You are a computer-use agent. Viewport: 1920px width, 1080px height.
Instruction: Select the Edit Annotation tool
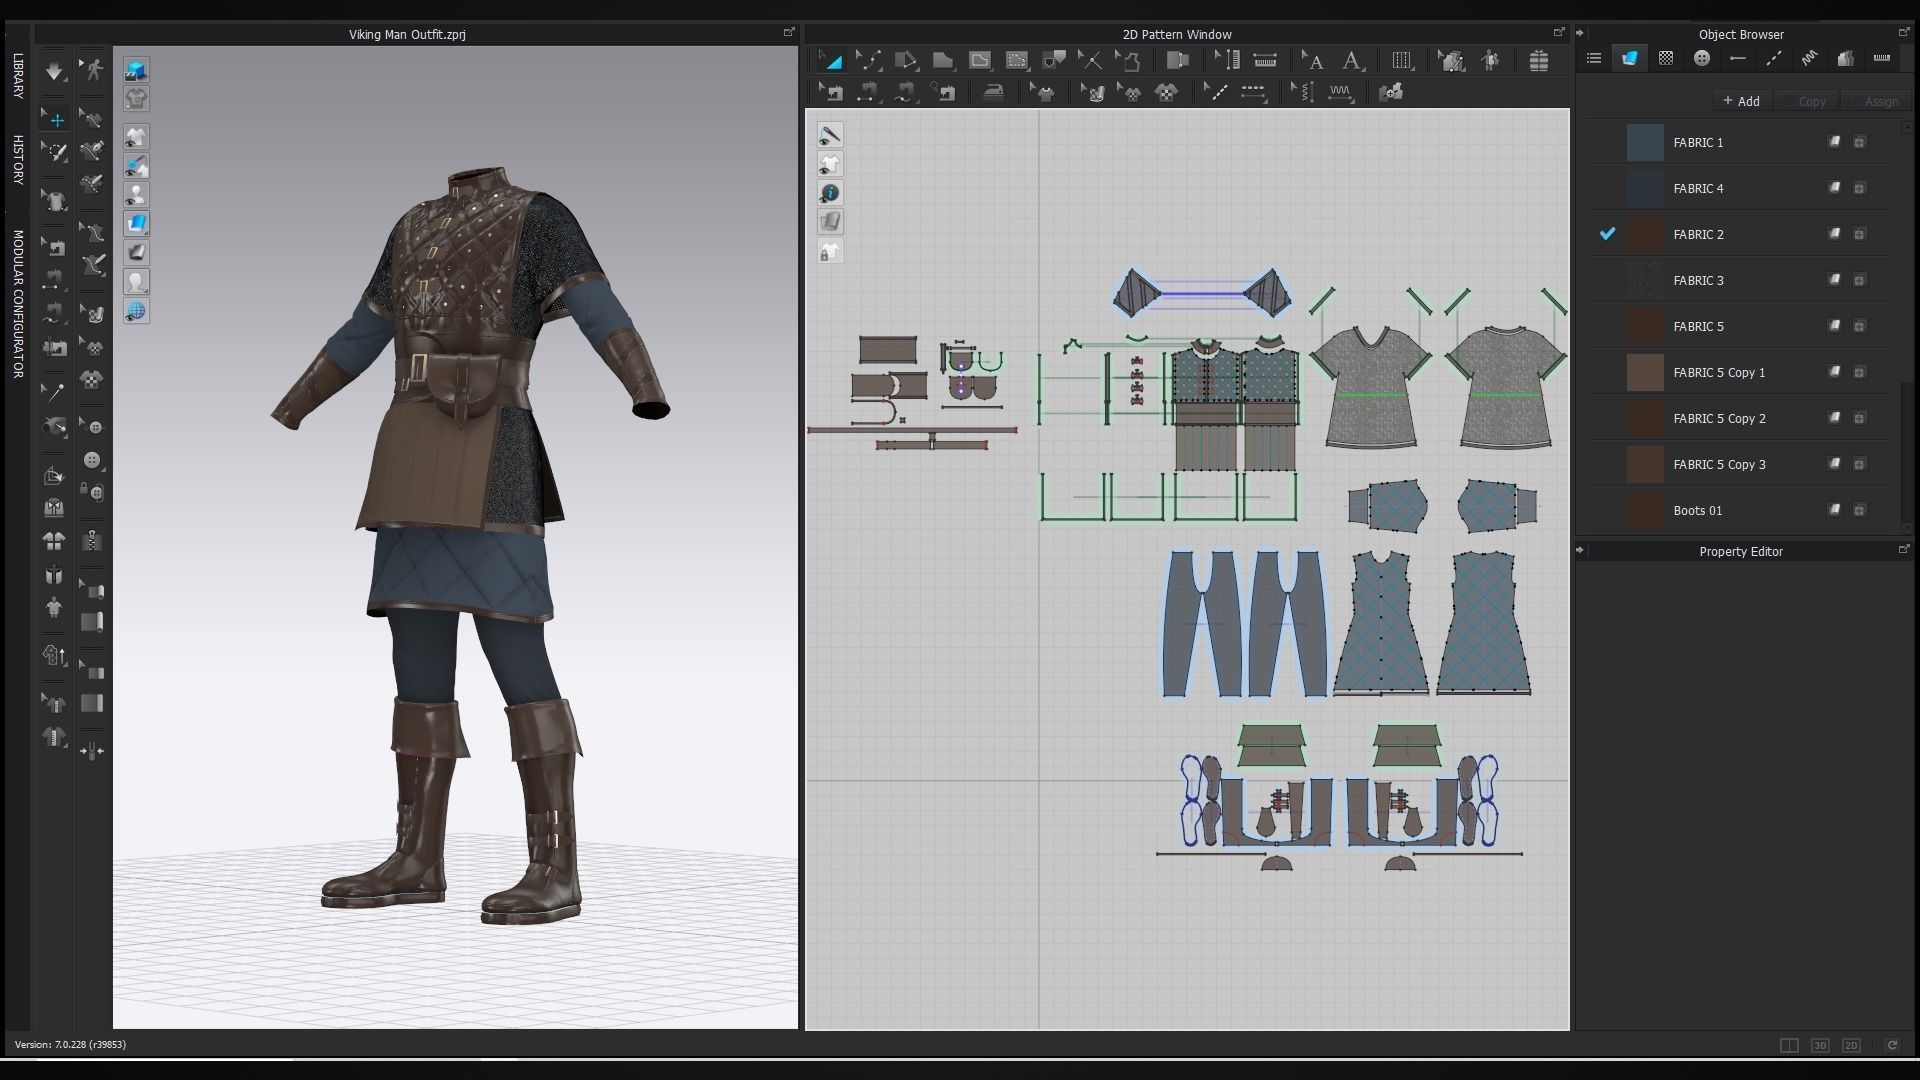tap(1314, 60)
